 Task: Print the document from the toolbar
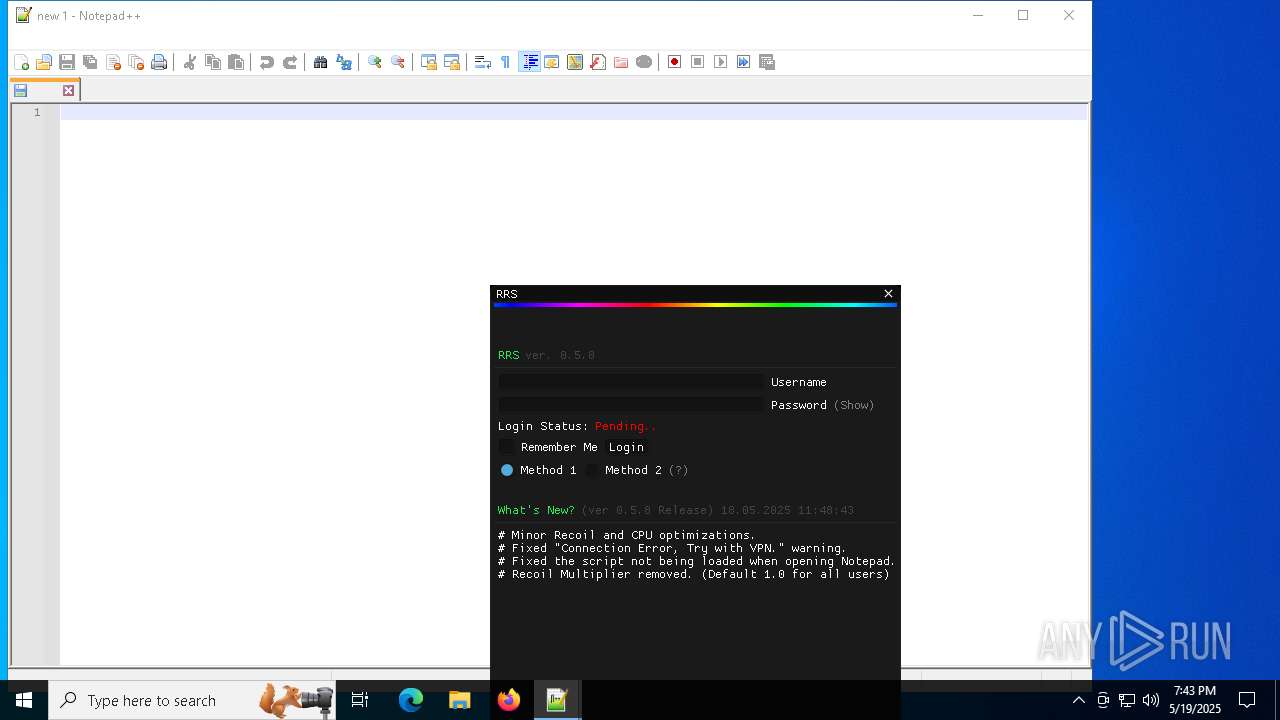[x=159, y=62]
